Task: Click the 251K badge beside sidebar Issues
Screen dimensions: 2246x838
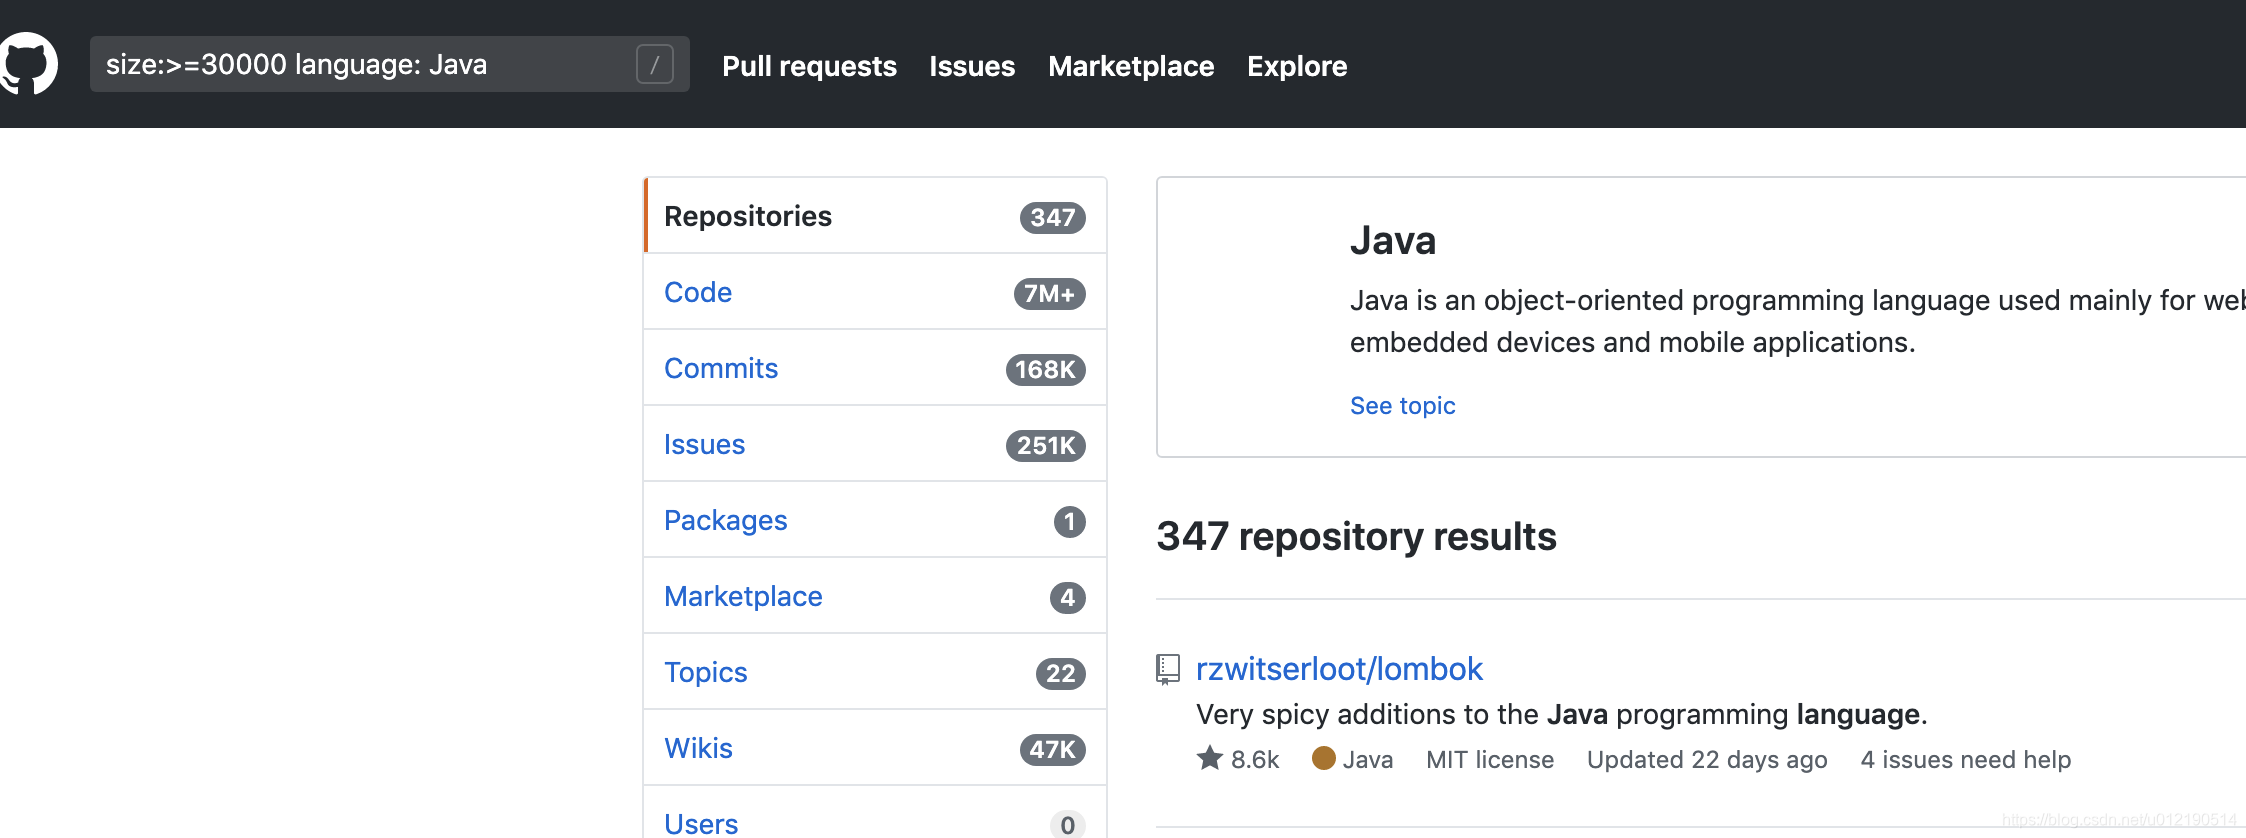Action: click(x=1045, y=445)
